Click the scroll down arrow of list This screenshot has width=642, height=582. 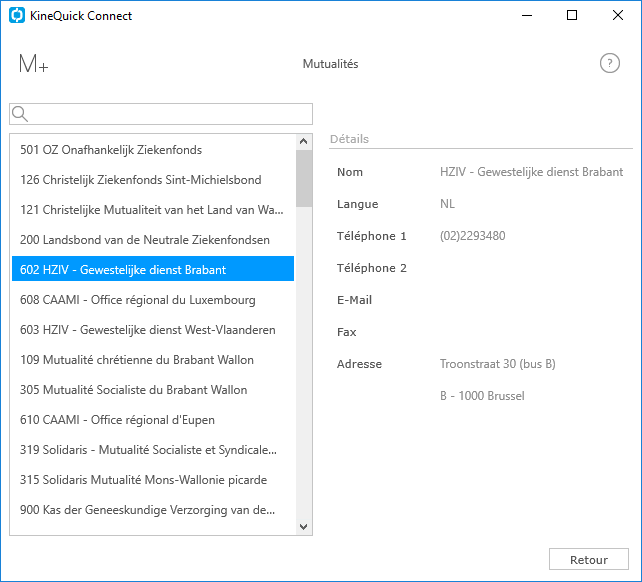pyautogui.click(x=303, y=527)
